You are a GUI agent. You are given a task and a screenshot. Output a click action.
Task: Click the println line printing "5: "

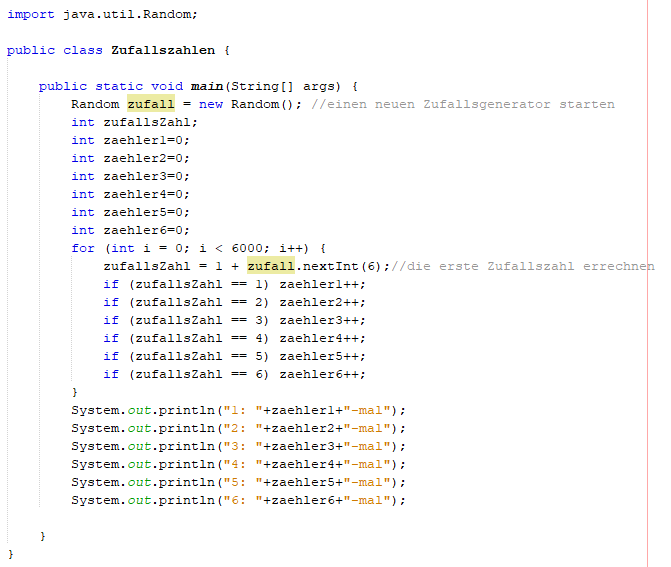(238, 482)
